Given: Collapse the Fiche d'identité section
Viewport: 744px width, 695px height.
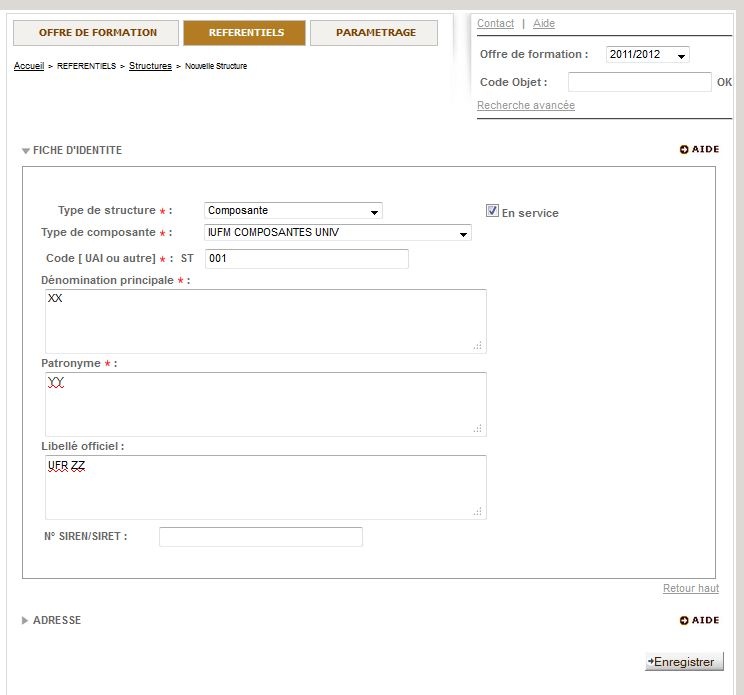Looking at the screenshot, I should pyautogui.click(x=71, y=150).
